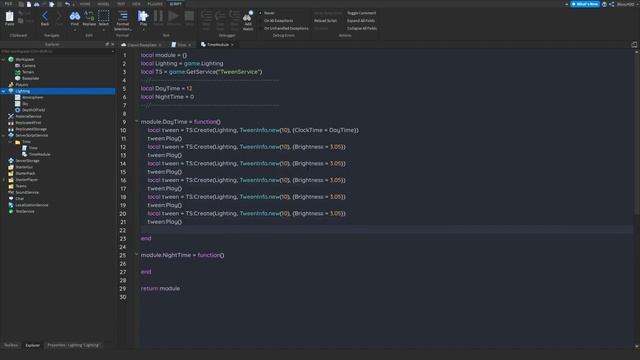
Task: Open the Explorer filter dropdown arrow
Action: (113, 51)
